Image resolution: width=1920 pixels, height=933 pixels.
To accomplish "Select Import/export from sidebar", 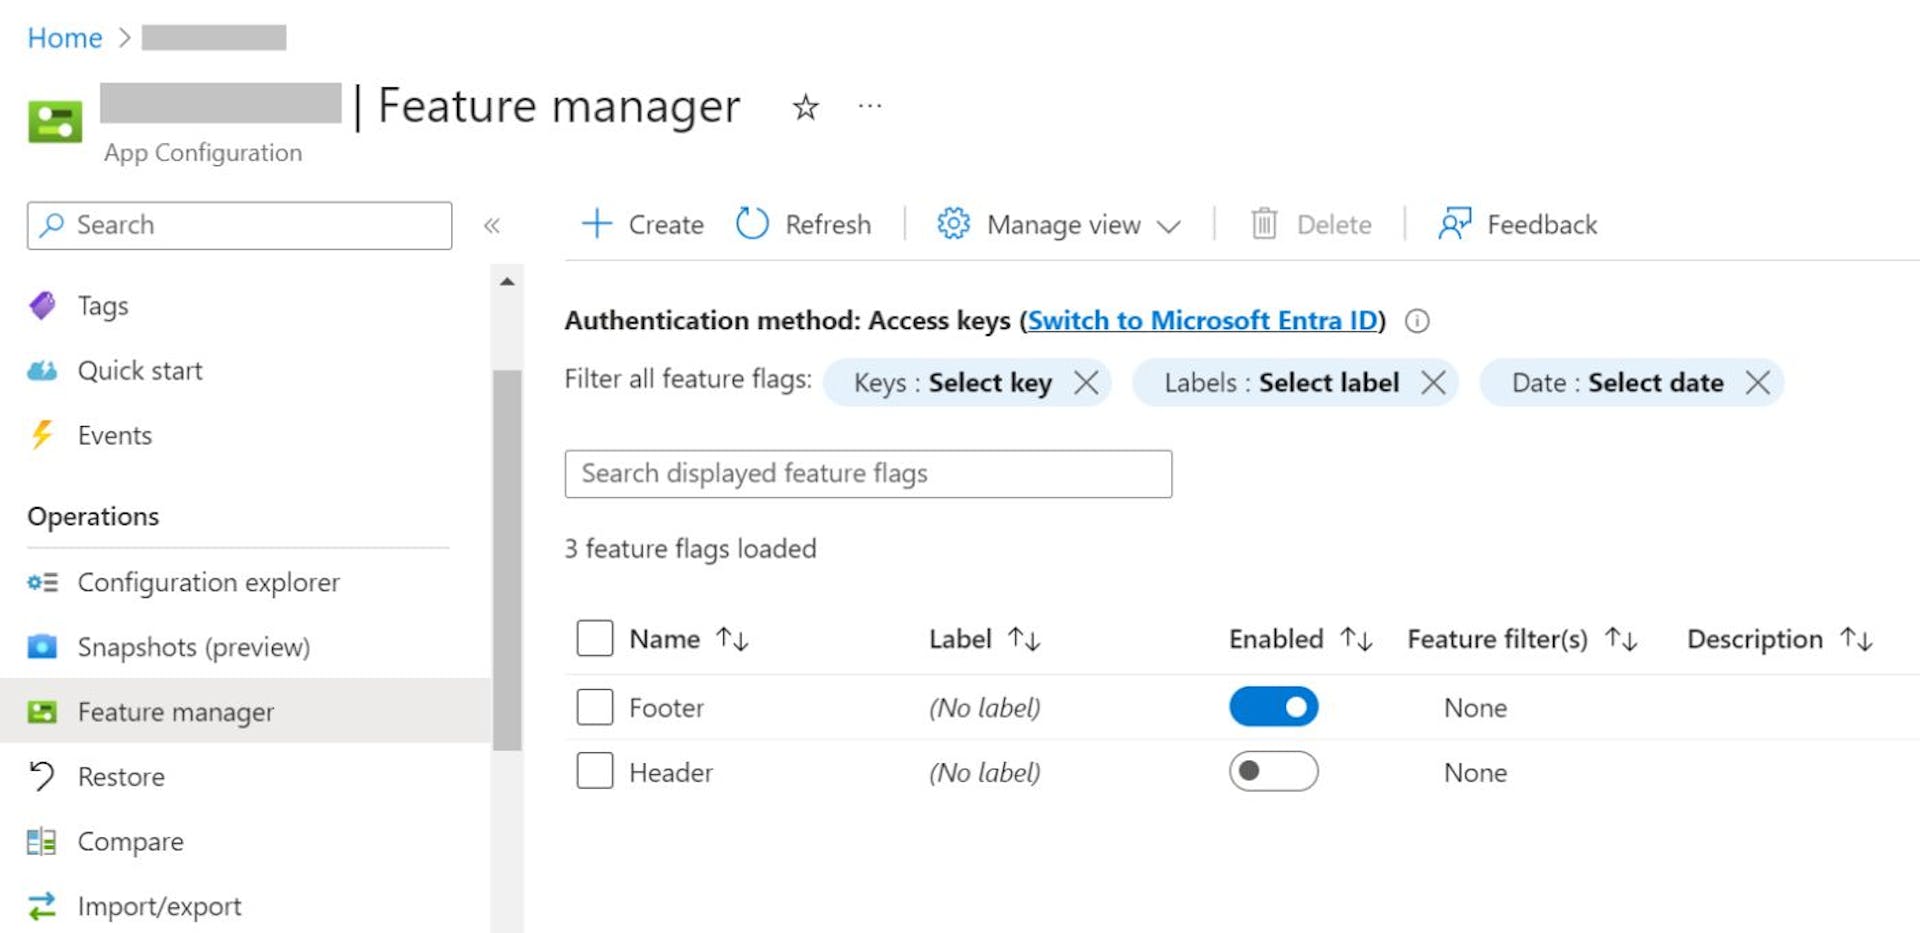I will (159, 906).
